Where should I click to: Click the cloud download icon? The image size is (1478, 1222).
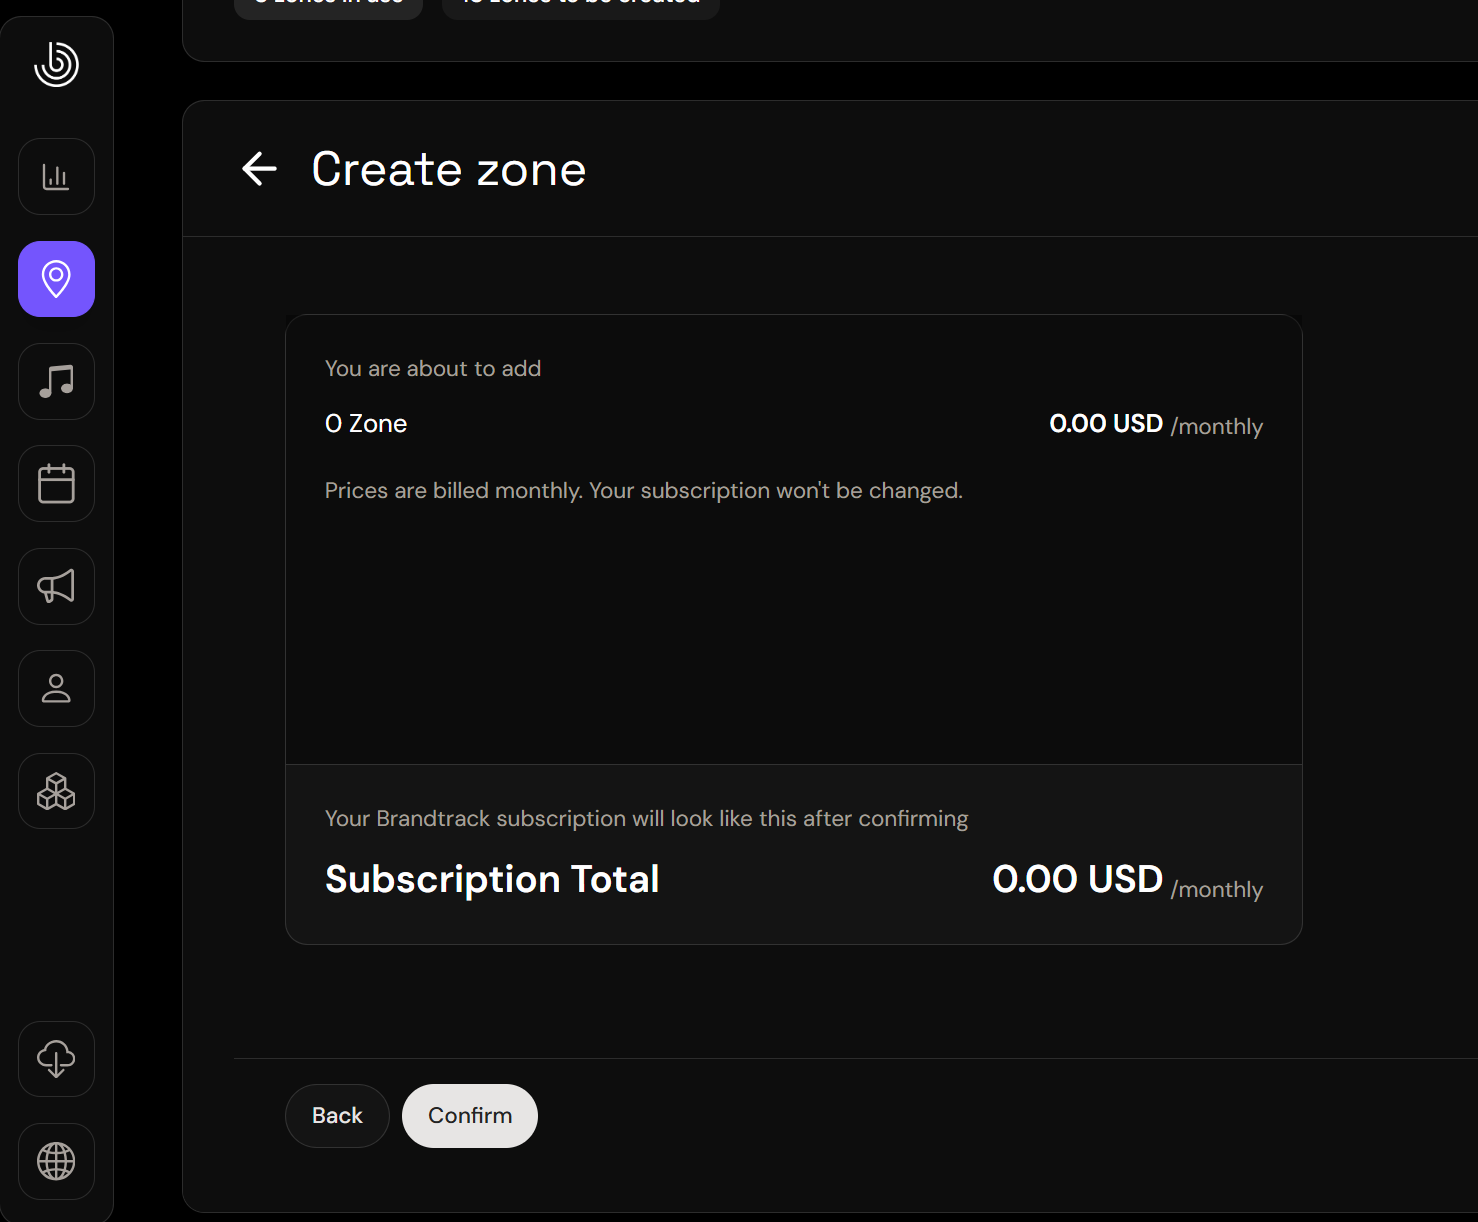pyautogui.click(x=56, y=1059)
